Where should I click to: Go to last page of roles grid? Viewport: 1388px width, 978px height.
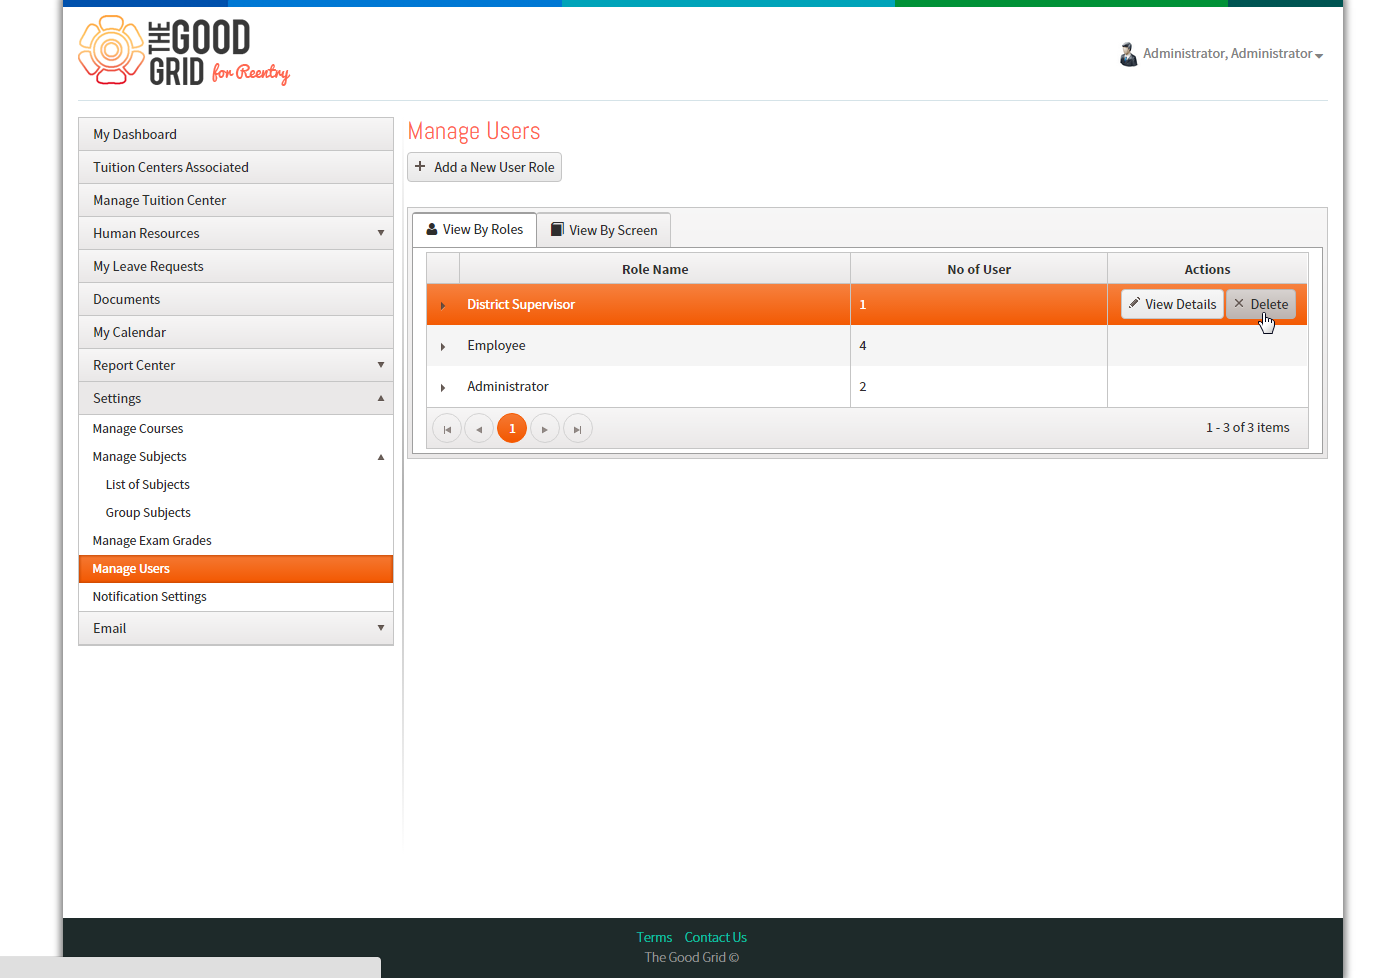click(578, 429)
